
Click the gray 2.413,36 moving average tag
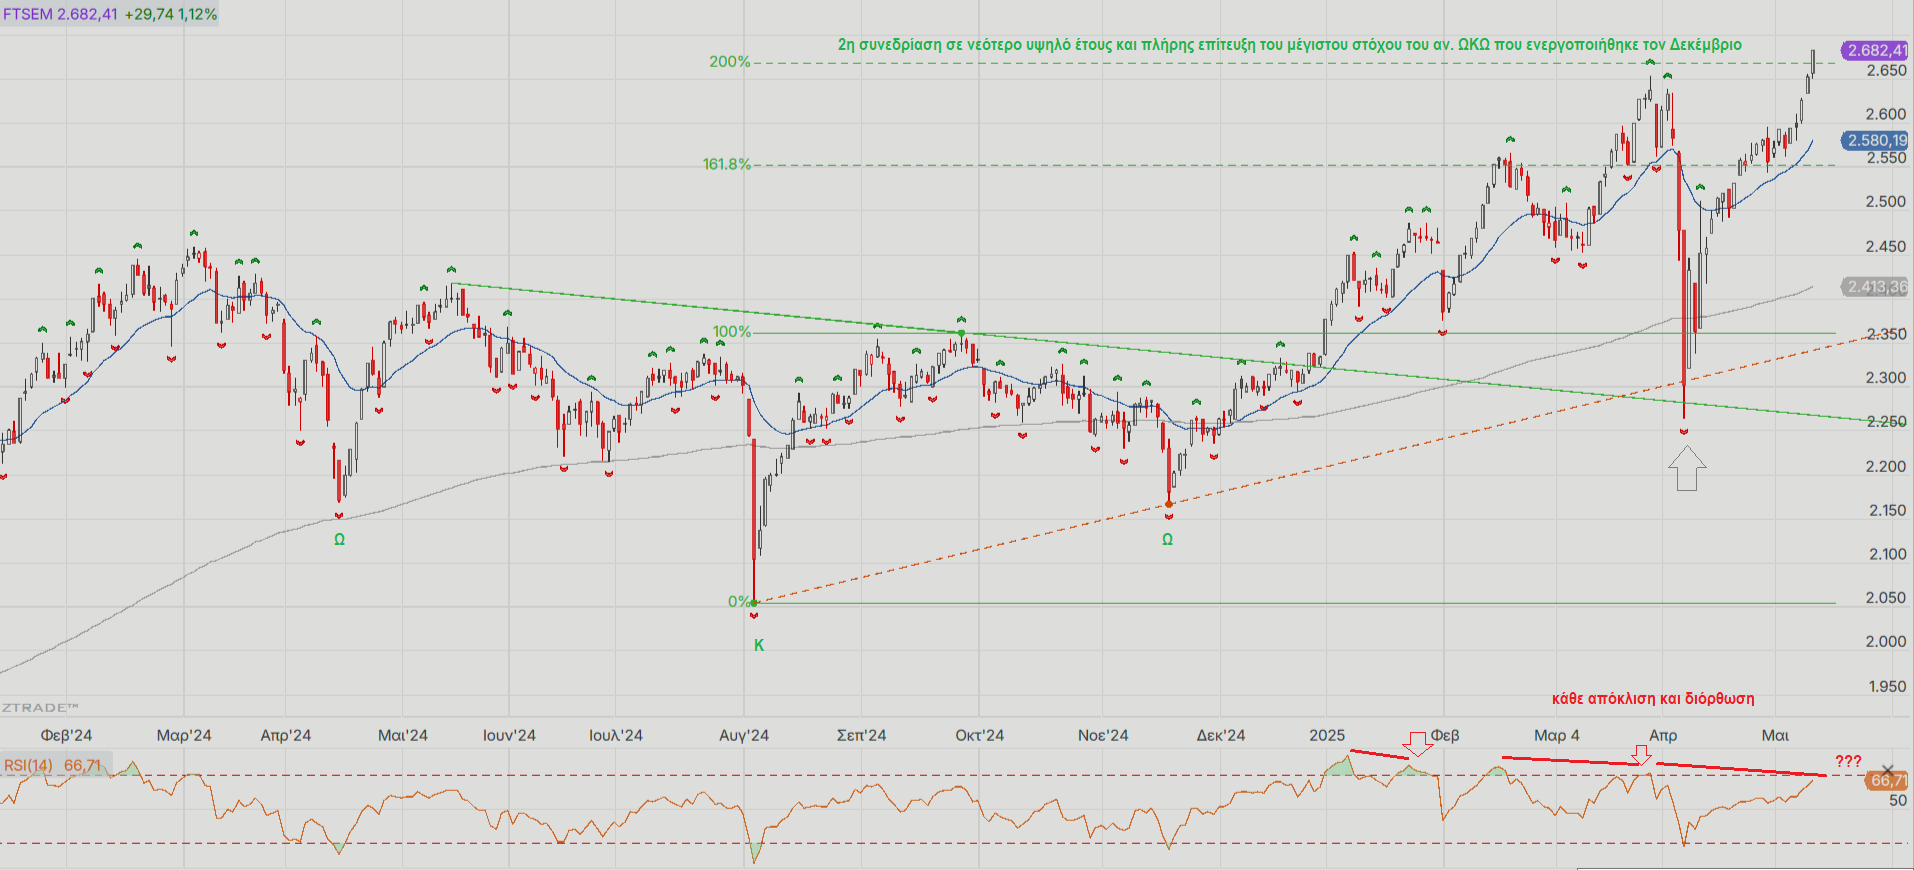click(1876, 287)
